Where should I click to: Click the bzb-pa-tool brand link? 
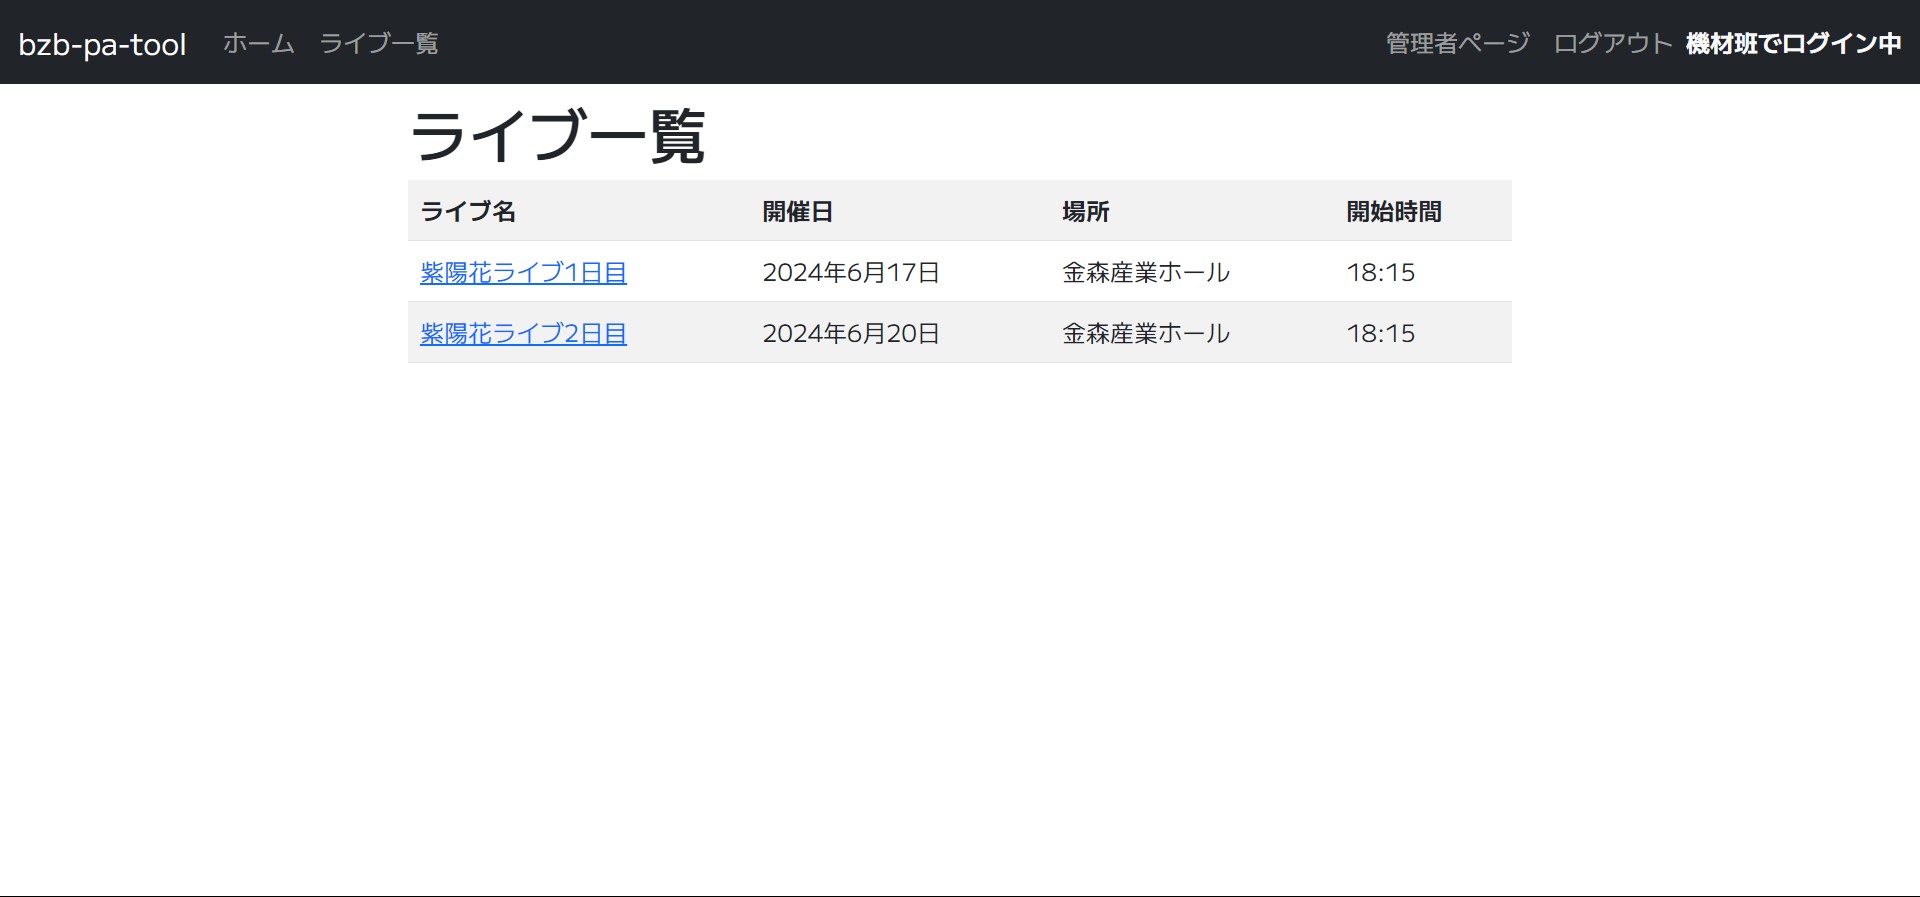[x=102, y=44]
